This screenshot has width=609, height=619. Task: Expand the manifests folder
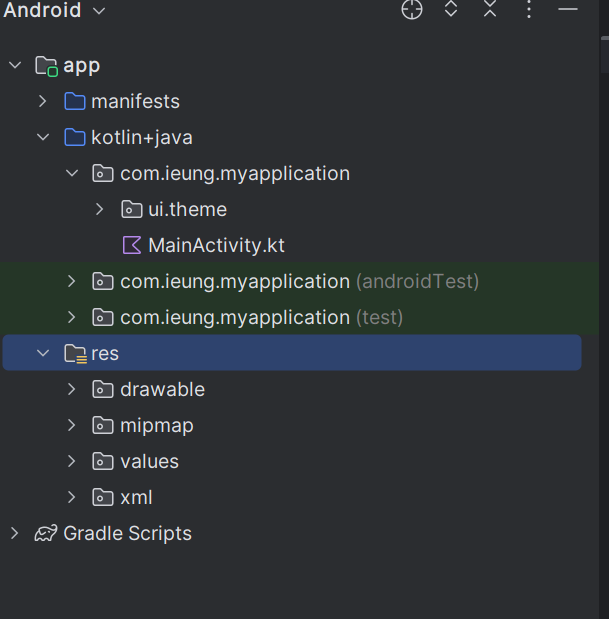[x=43, y=101]
